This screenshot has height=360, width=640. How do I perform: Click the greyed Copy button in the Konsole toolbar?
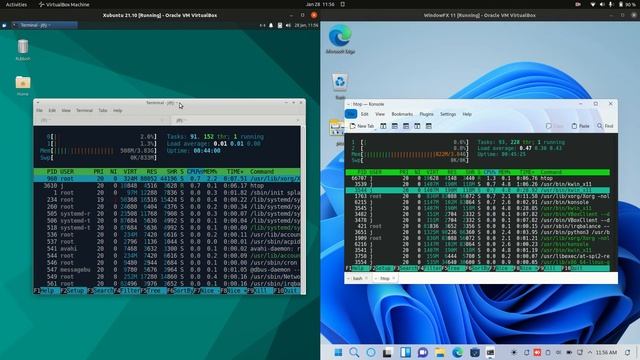click(556, 126)
